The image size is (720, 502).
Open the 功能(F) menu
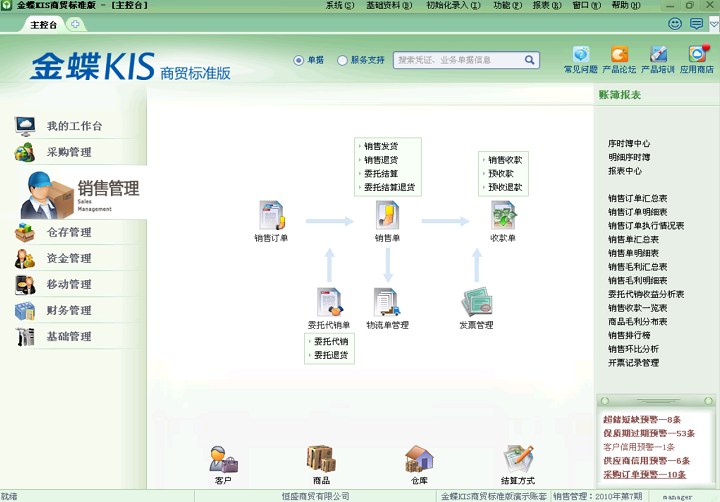[507, 6]
